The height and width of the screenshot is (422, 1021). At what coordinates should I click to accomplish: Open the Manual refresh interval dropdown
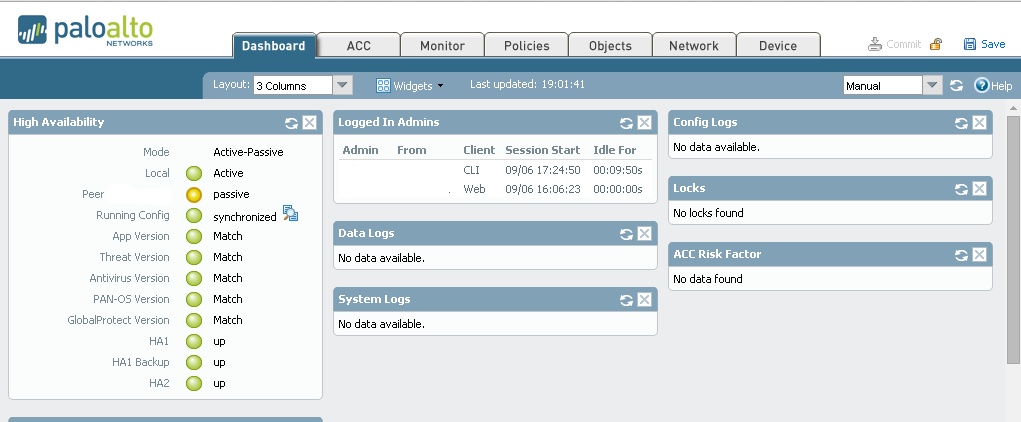(x=893, y=85)
